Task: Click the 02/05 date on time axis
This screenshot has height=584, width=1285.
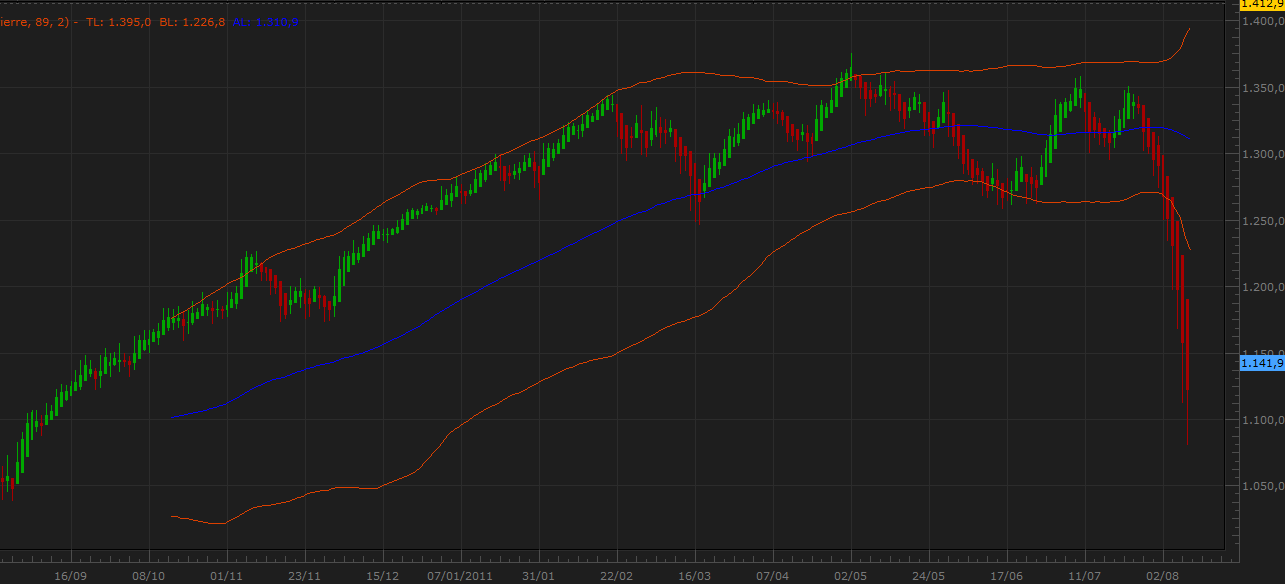Action: coord(850,576)
